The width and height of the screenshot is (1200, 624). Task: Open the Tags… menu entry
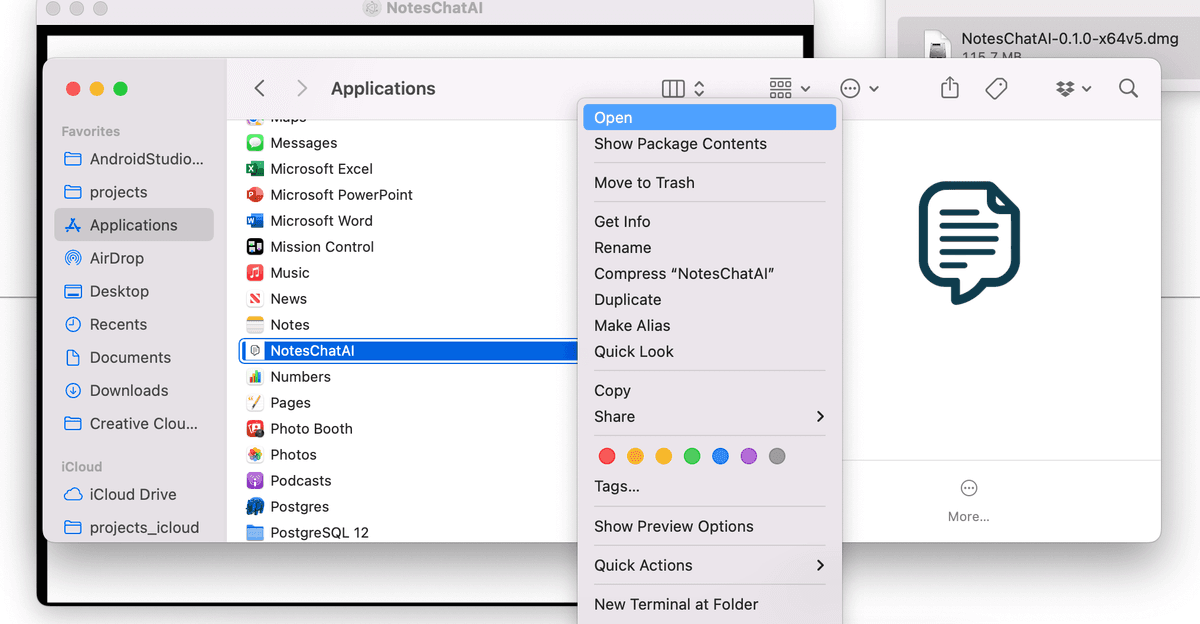tap(710, 487)
